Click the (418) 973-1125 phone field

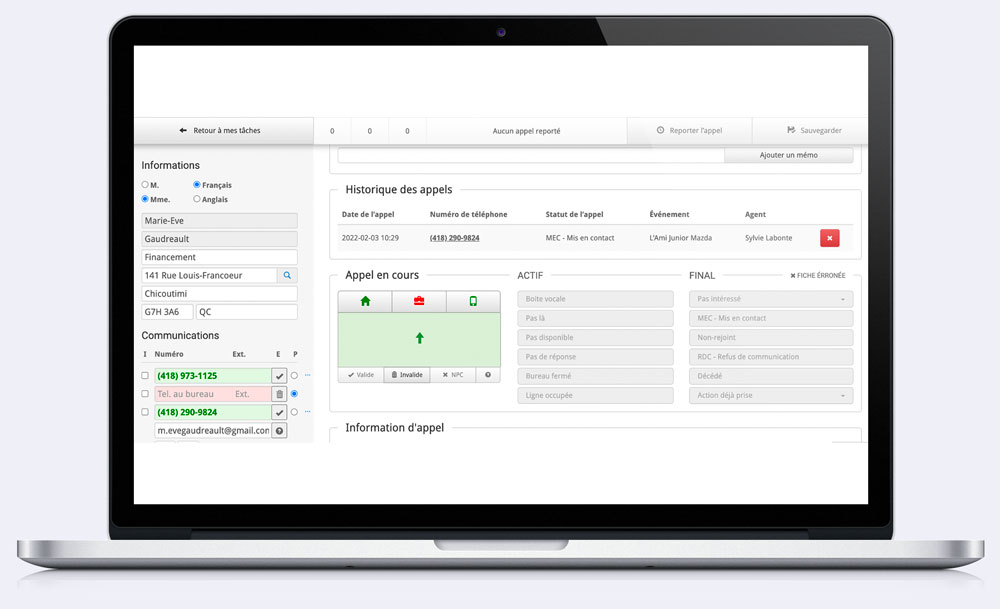[212, 376]
